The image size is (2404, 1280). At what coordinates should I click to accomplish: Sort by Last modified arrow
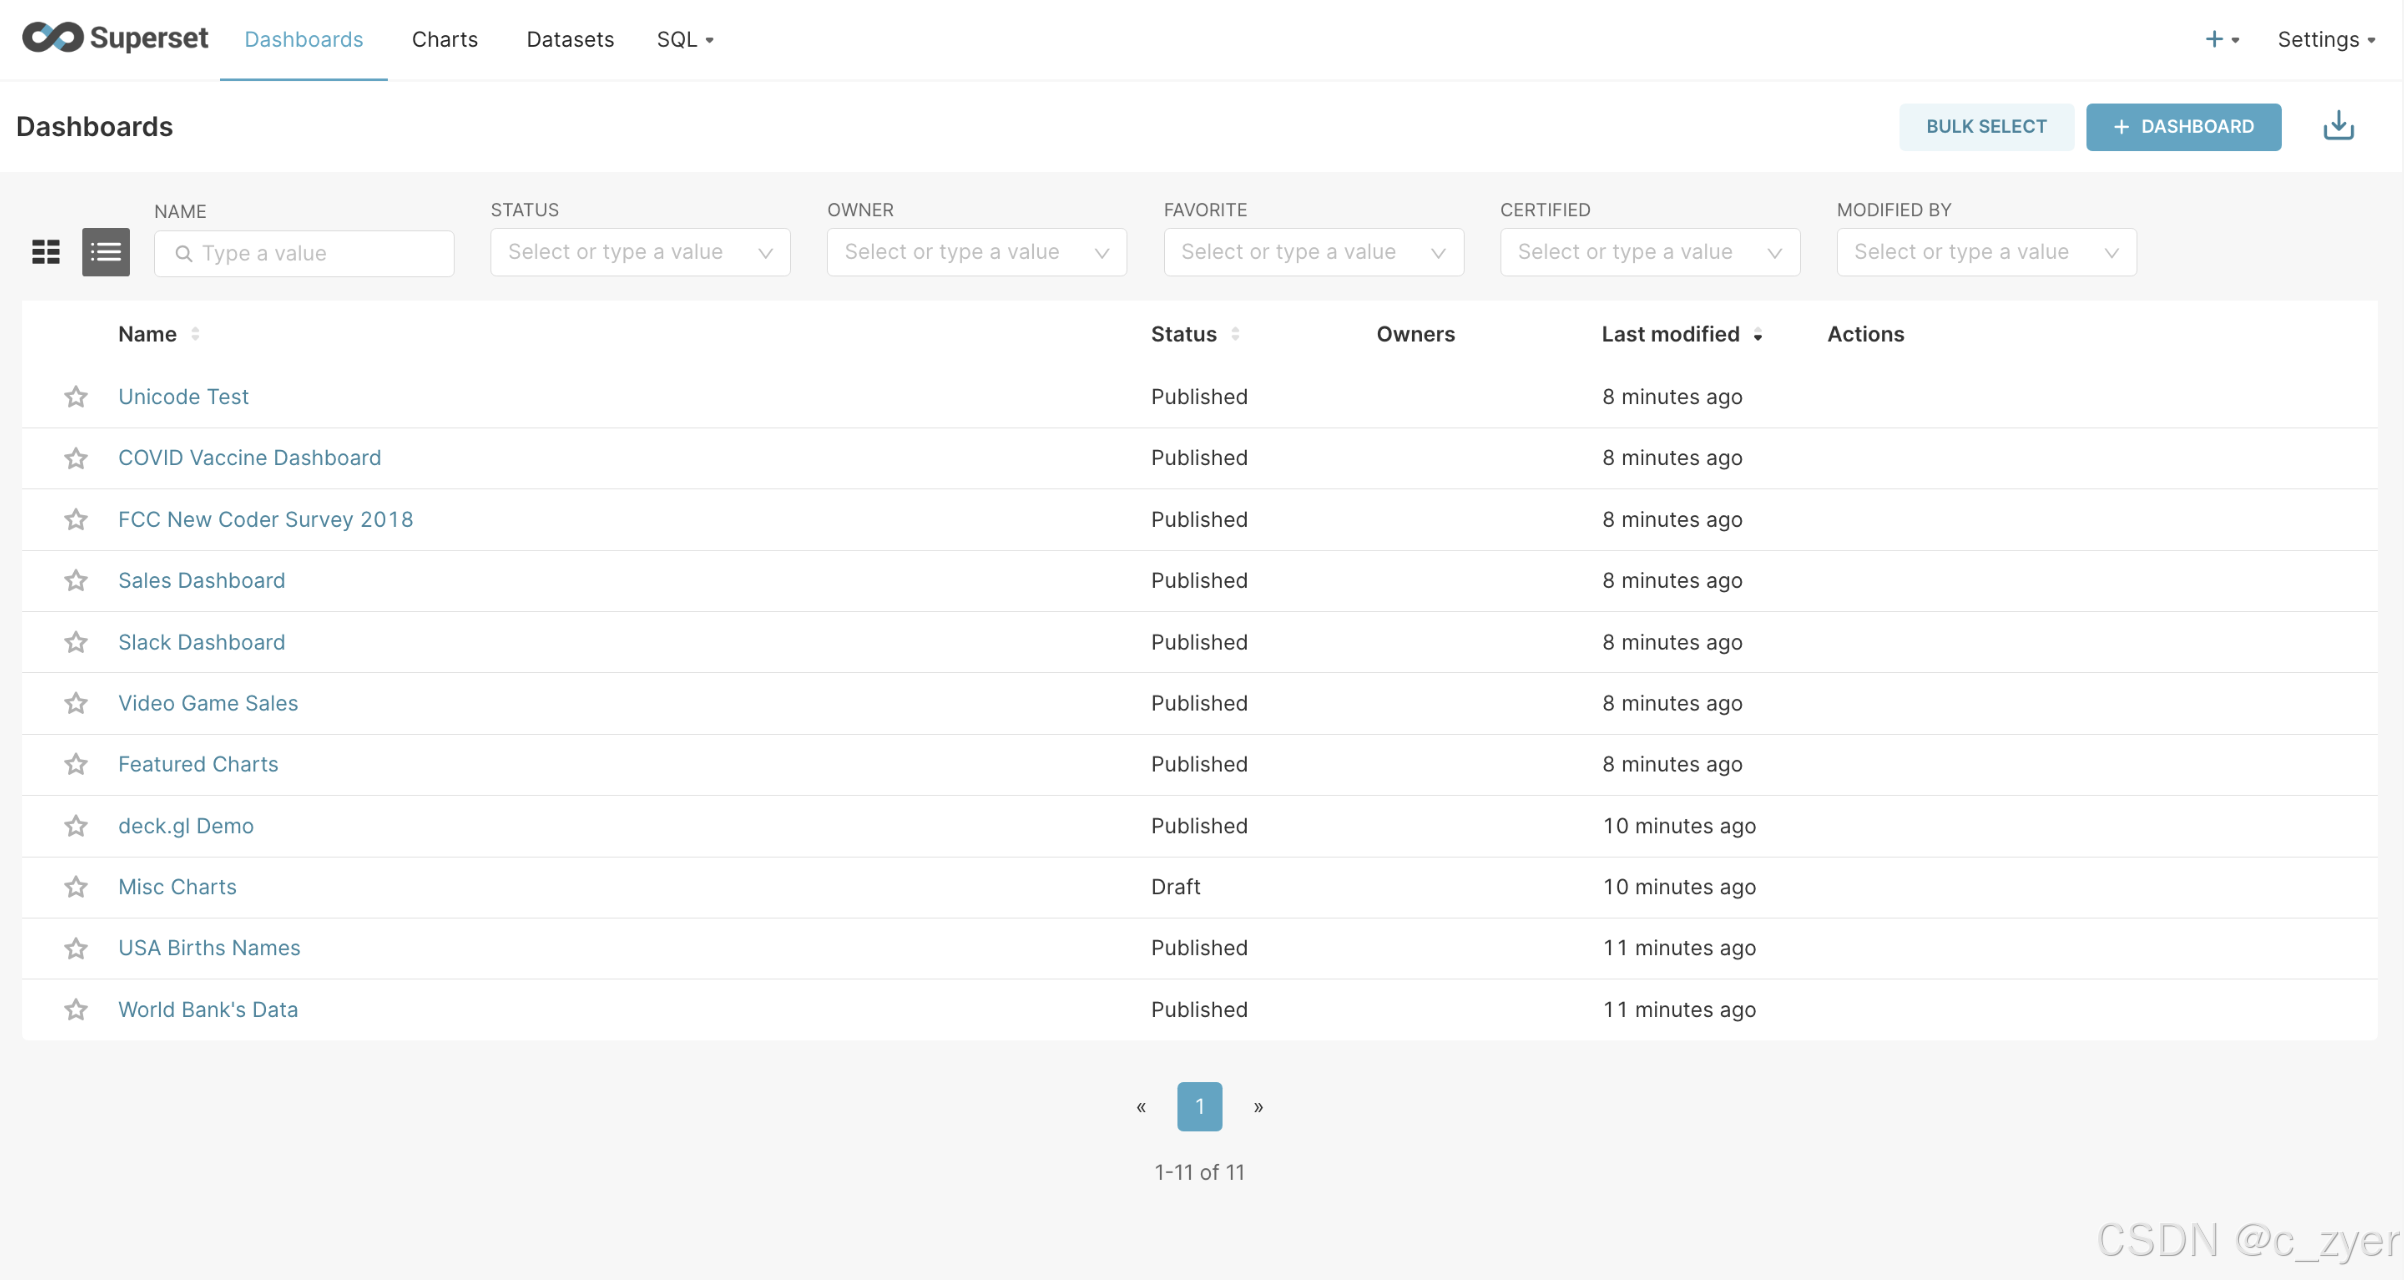point(1757,335)
